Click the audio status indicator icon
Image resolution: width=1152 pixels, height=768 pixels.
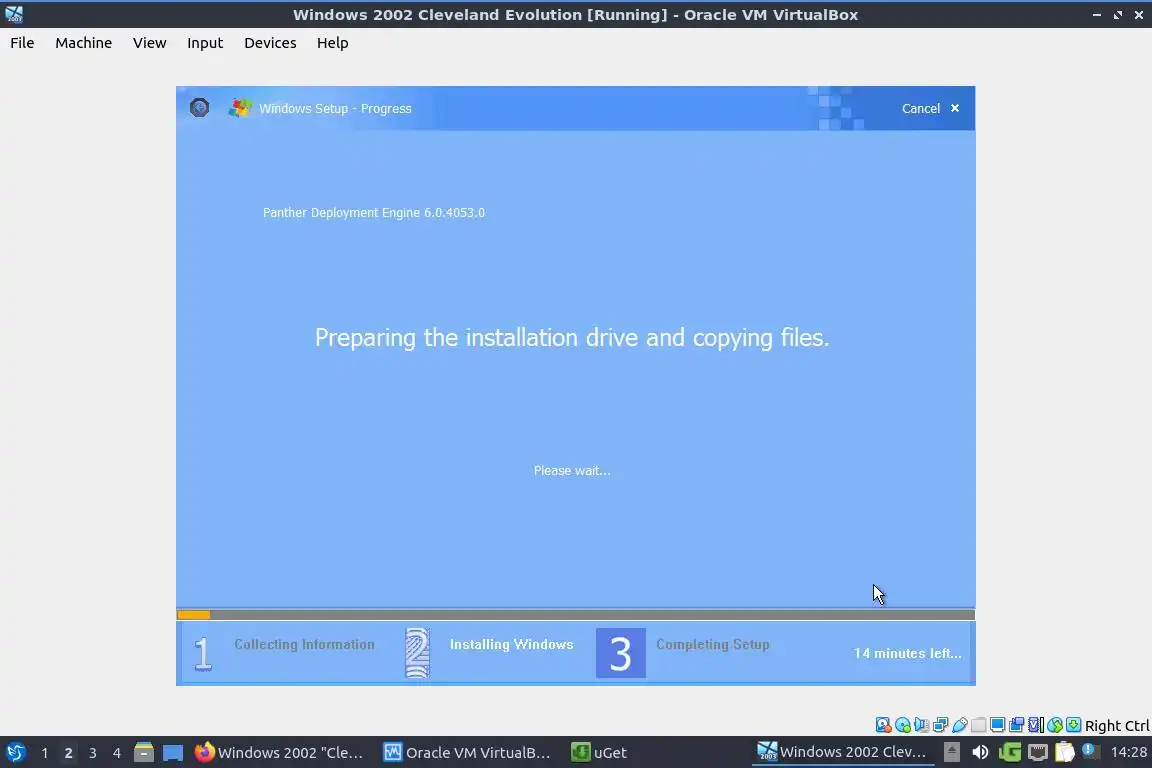(x=921, y=725)
